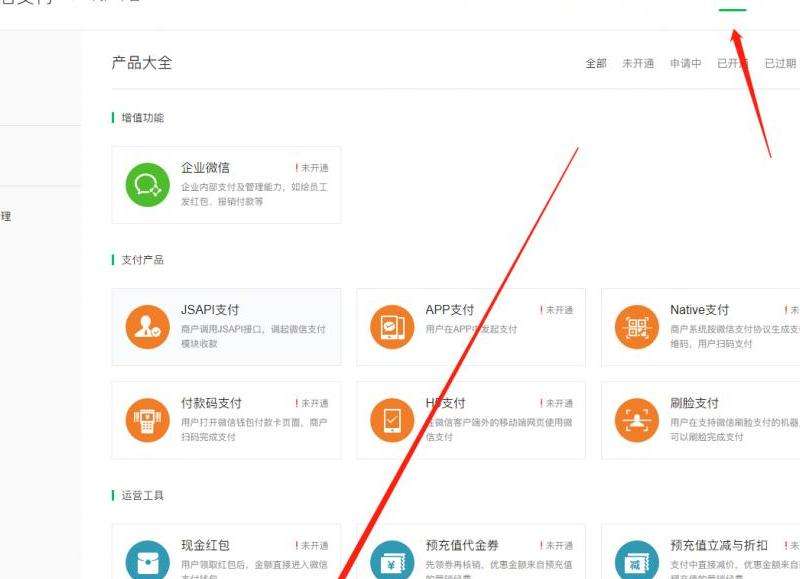This screenshot has width=800, height=579.
Task: Click the 增值功能 section heading
Action: pos(143,118)
